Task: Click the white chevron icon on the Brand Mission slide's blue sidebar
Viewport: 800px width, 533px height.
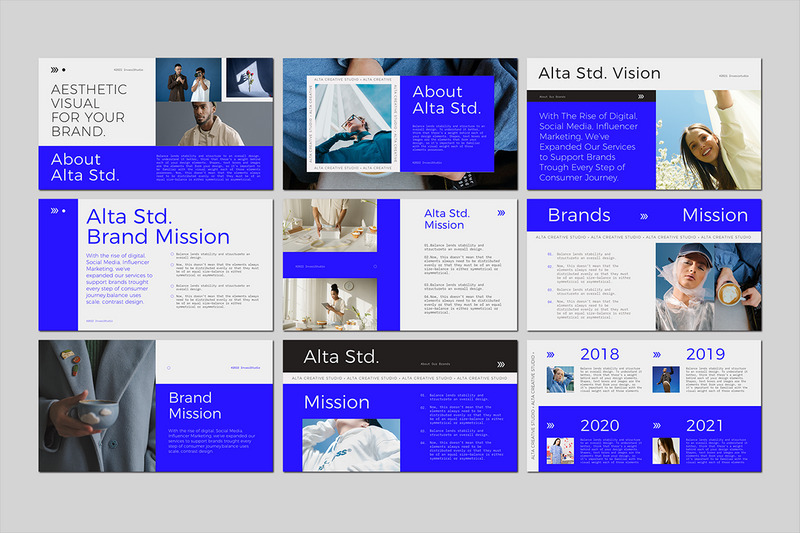Action: [x=54, y=211]
